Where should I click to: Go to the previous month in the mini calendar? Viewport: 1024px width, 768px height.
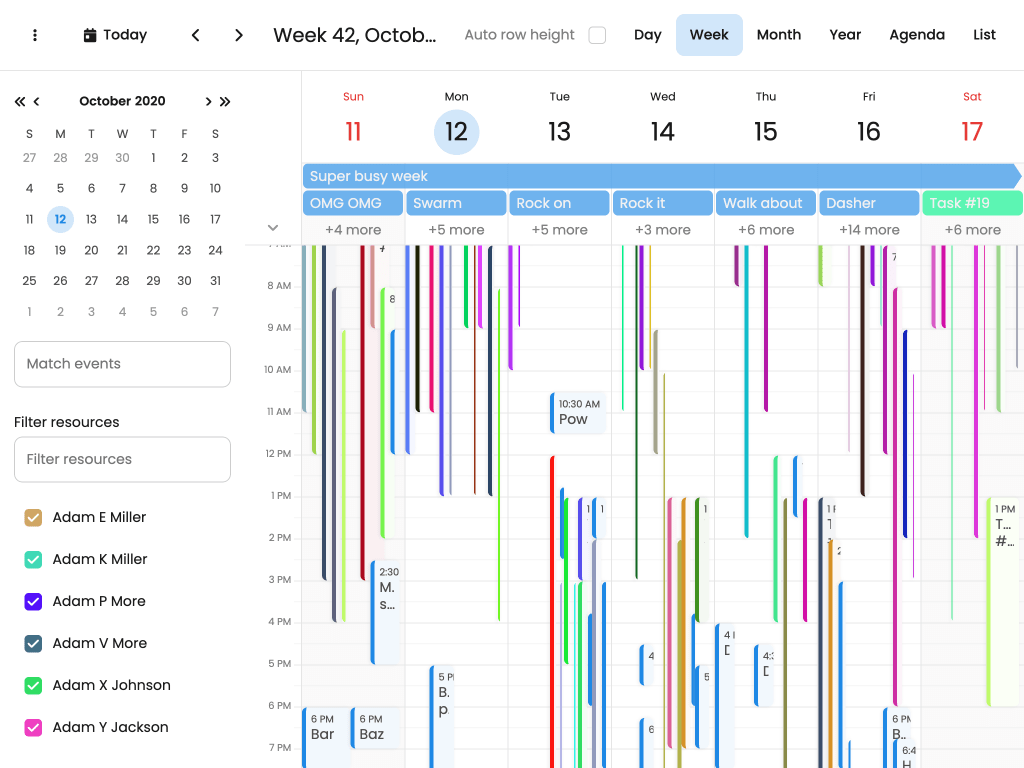click(x=37, y=101)
